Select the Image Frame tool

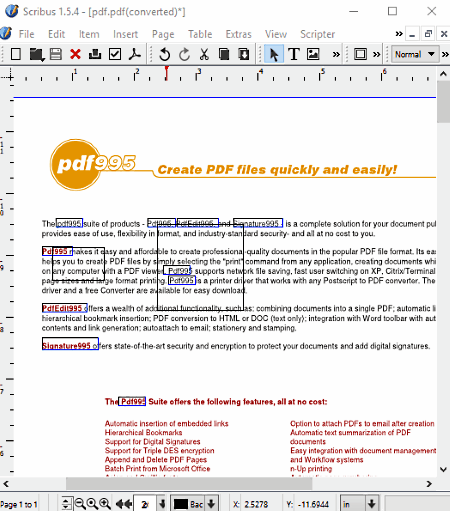(313, 54)
